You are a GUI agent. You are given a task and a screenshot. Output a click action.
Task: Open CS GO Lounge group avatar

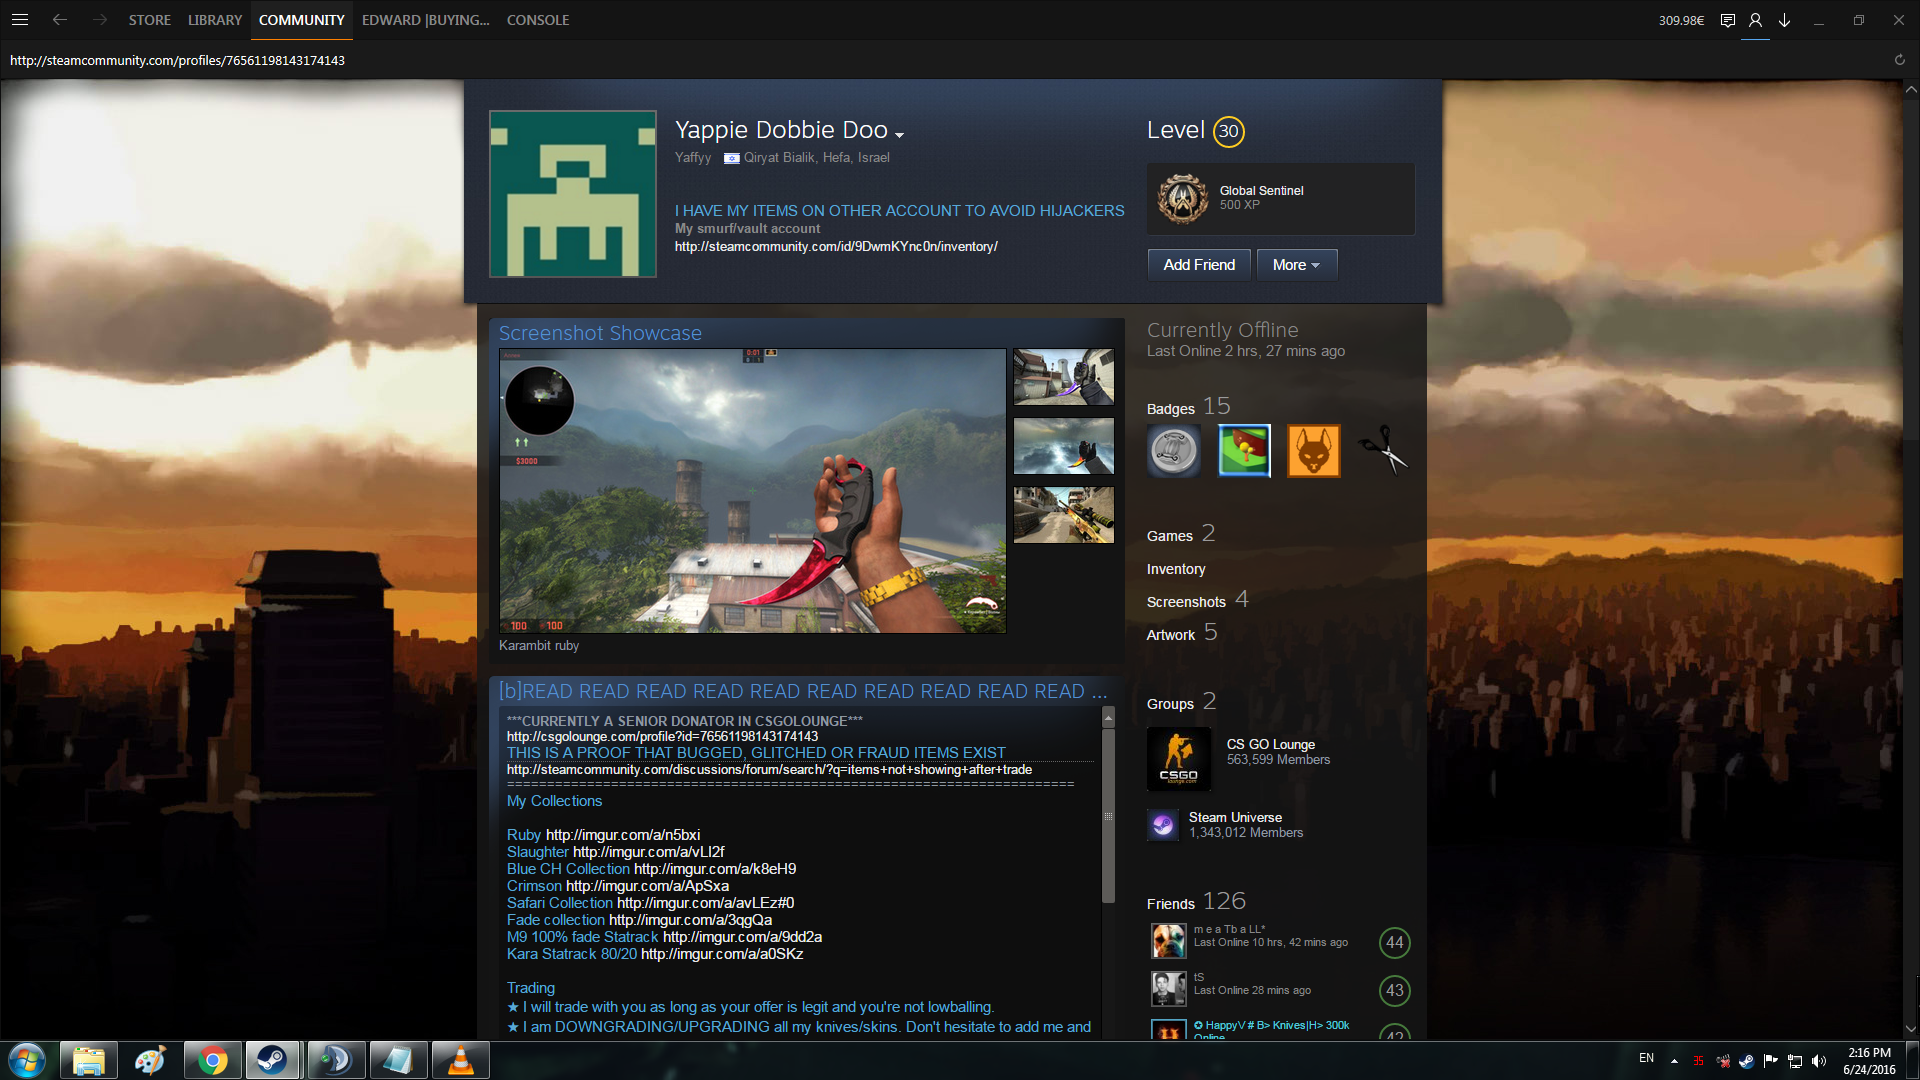point(1179,759)
